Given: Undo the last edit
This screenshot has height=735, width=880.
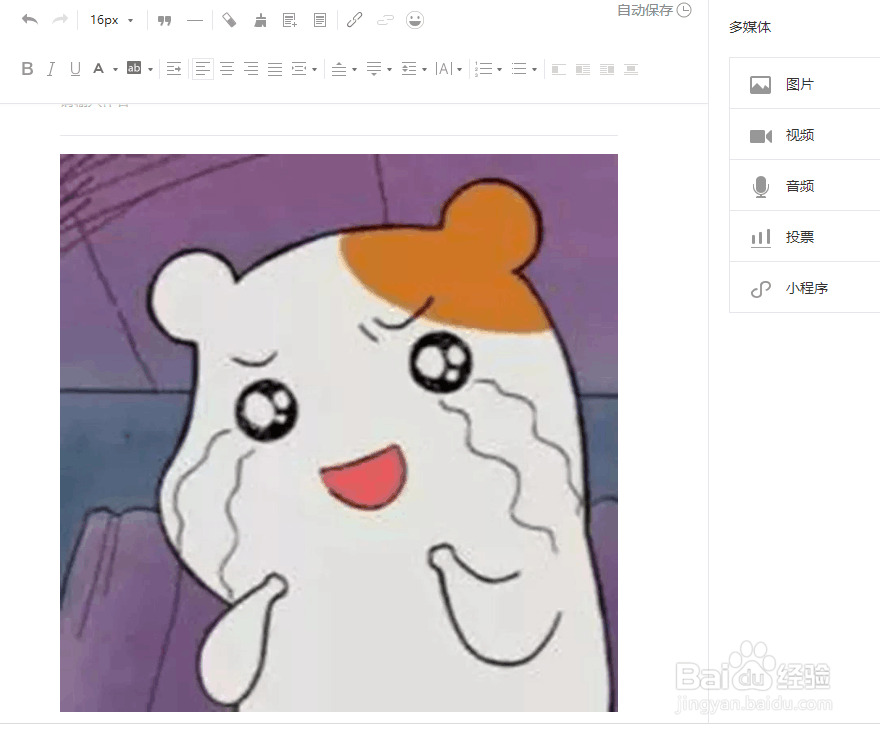Looking at the screenshot, I should [x=30, y=20].
